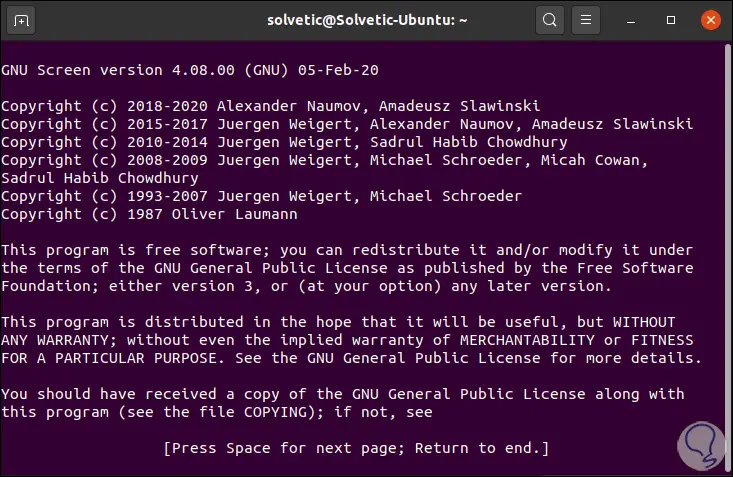This screenshot has height=477, width=733.
Task: Click the line You should have received
Action: 343,394
